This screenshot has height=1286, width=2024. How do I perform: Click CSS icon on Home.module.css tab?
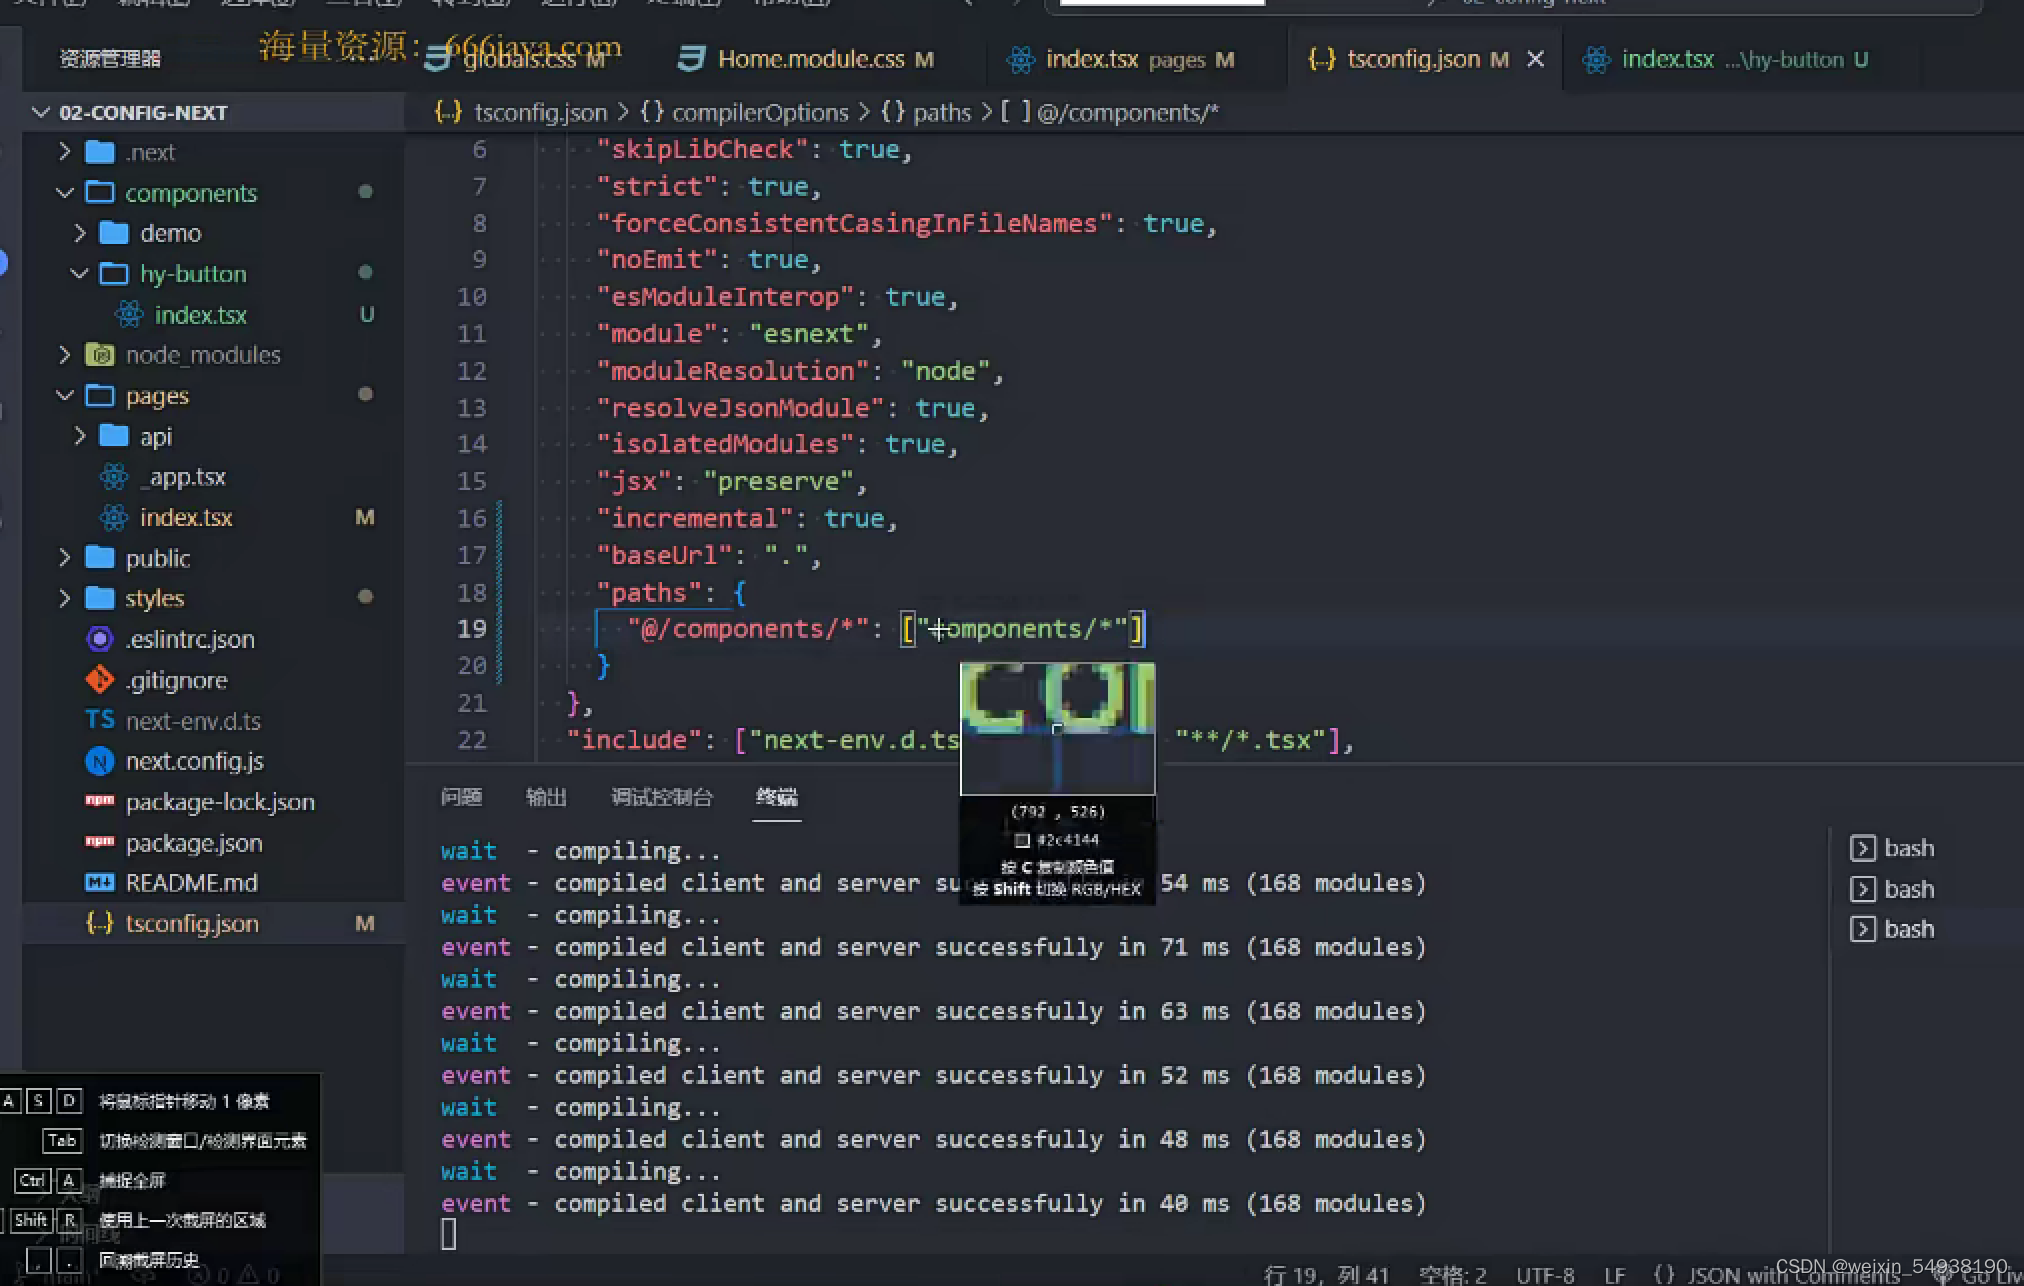[x=691, y=59]
